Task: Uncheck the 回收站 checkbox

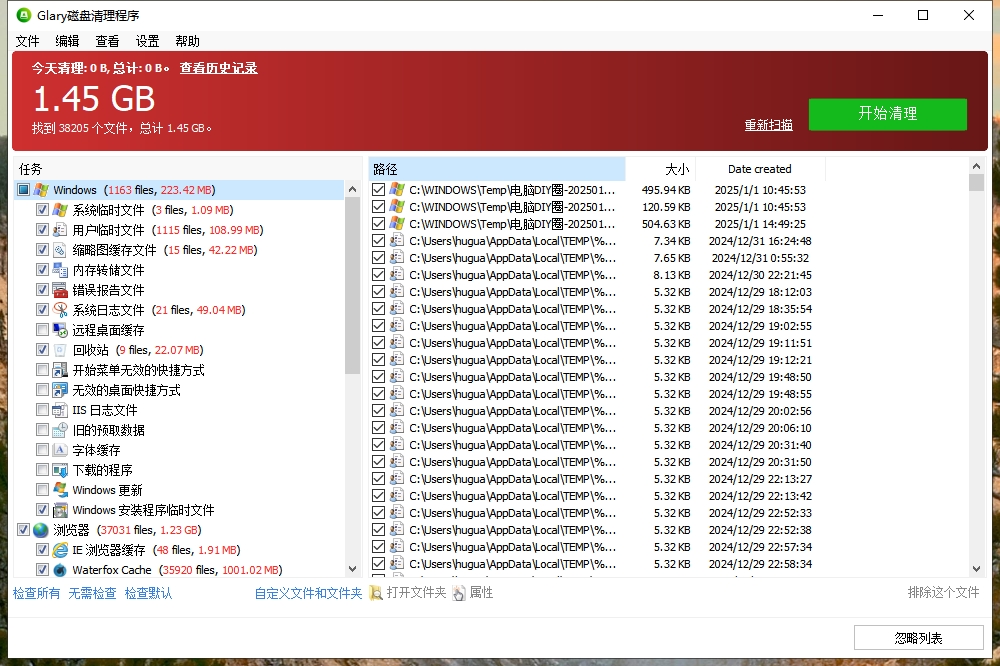Action: coord(42,350)
